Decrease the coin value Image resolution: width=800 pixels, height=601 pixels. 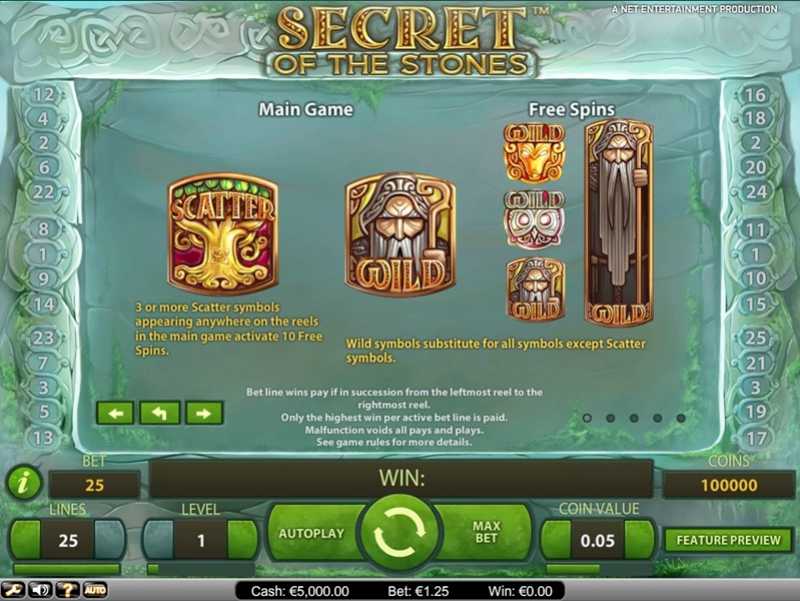coord(556,540)
